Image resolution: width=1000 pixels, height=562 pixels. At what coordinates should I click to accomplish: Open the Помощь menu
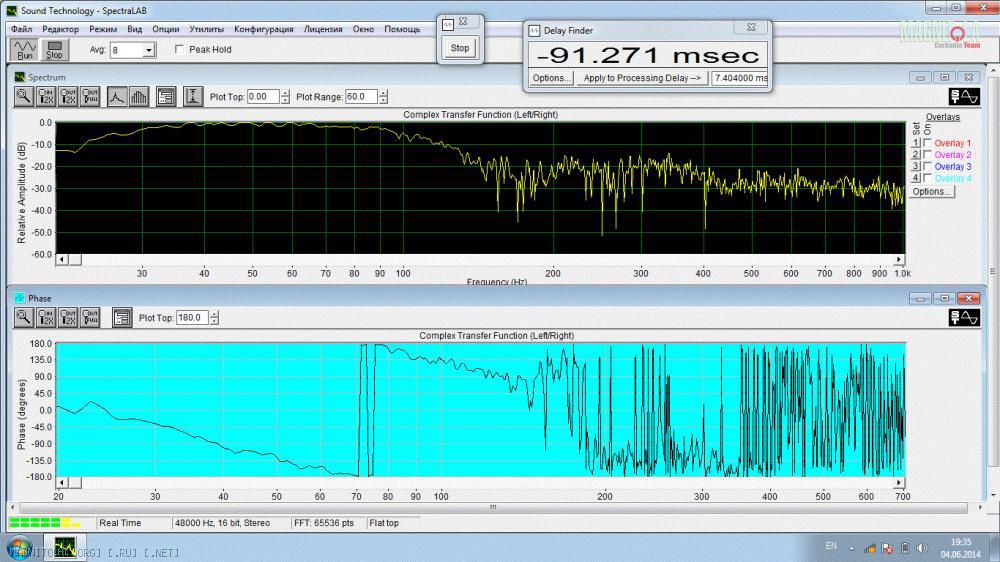tap(402, 29)
